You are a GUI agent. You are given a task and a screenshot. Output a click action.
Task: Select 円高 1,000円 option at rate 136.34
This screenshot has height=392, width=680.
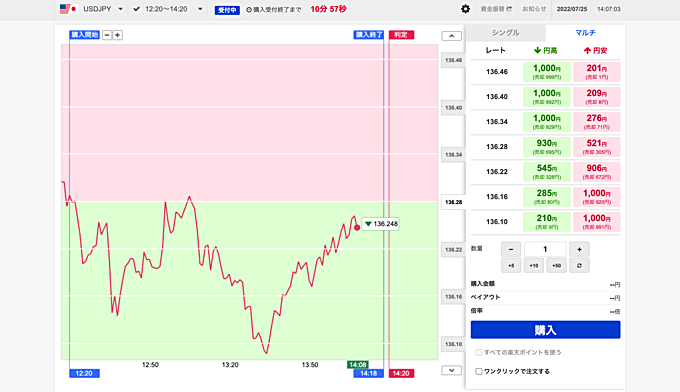pyautogui.click(x=546, y=121)
